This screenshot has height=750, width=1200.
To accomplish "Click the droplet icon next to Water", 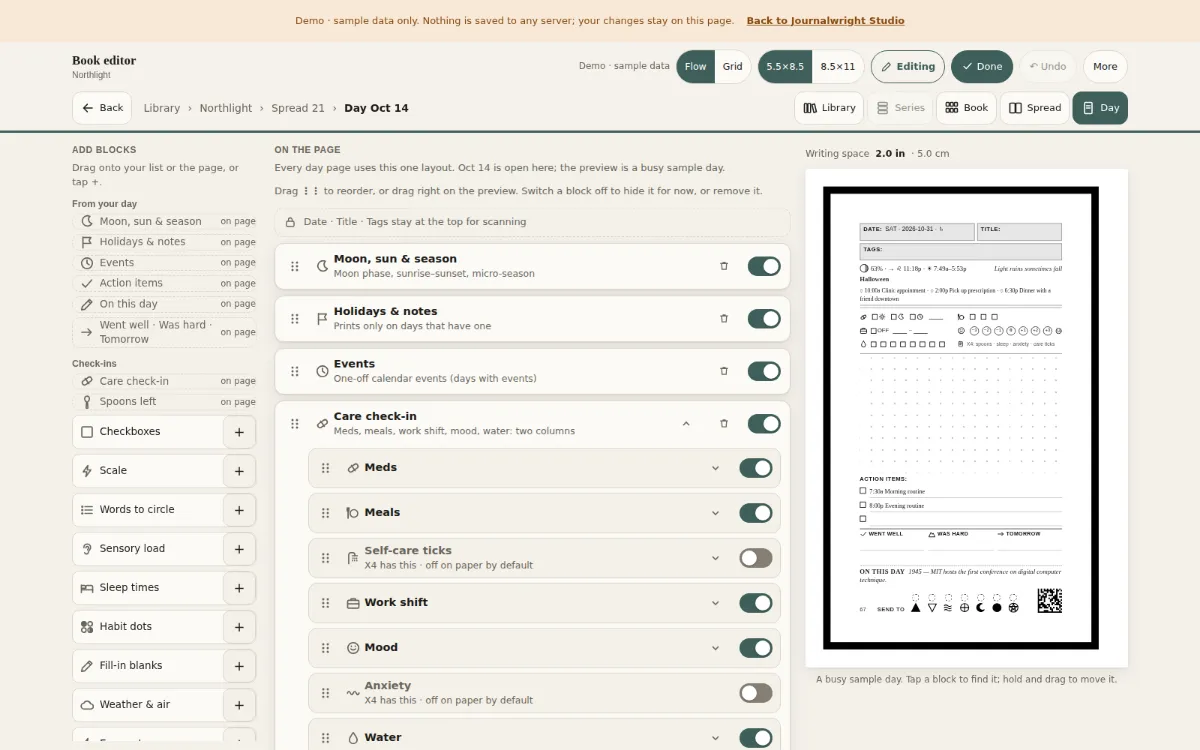I will pyautogui.click(x=353, y=738).
